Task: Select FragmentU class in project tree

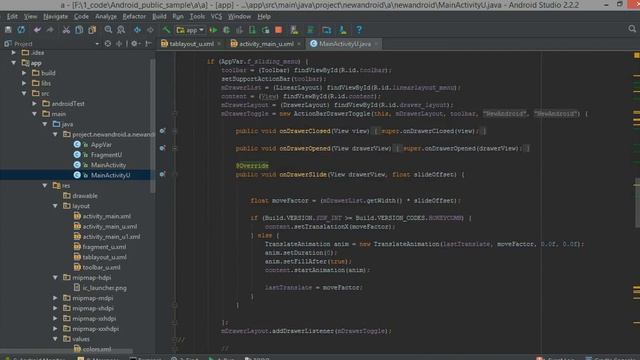Action: pos(106,155)
